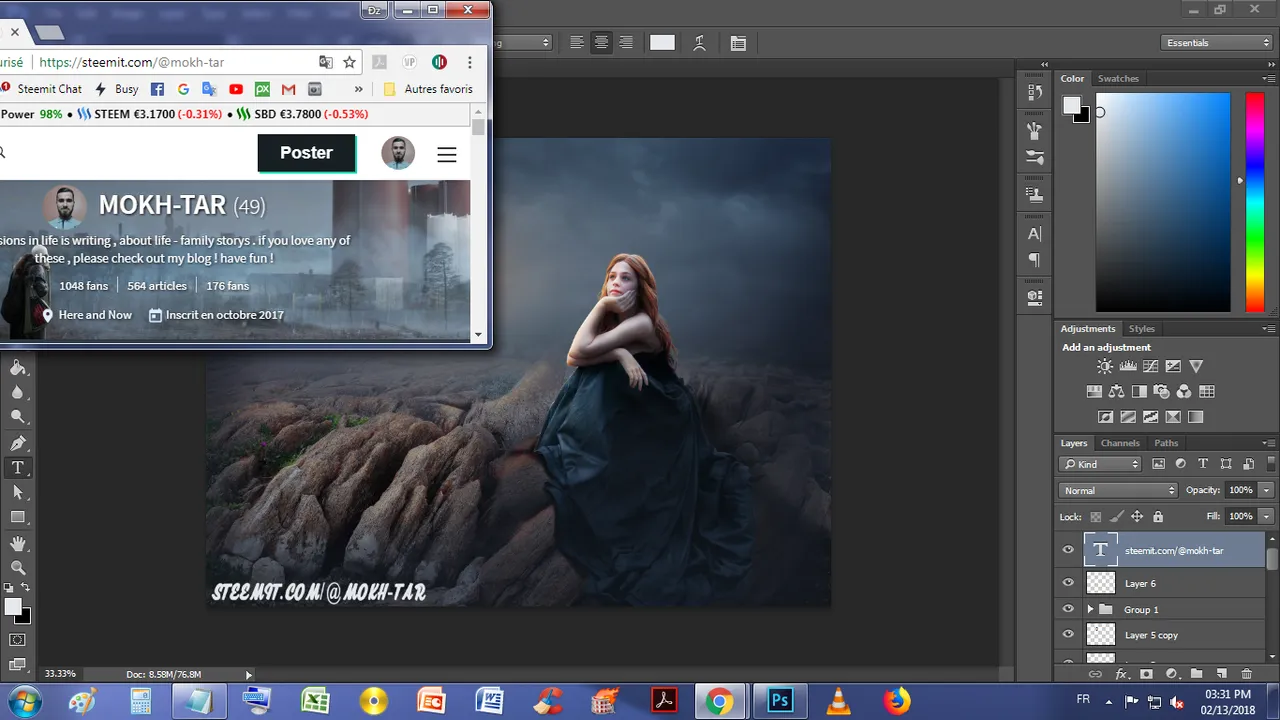
Task: Open text color swatch in options bar
Action: (662, 43)
